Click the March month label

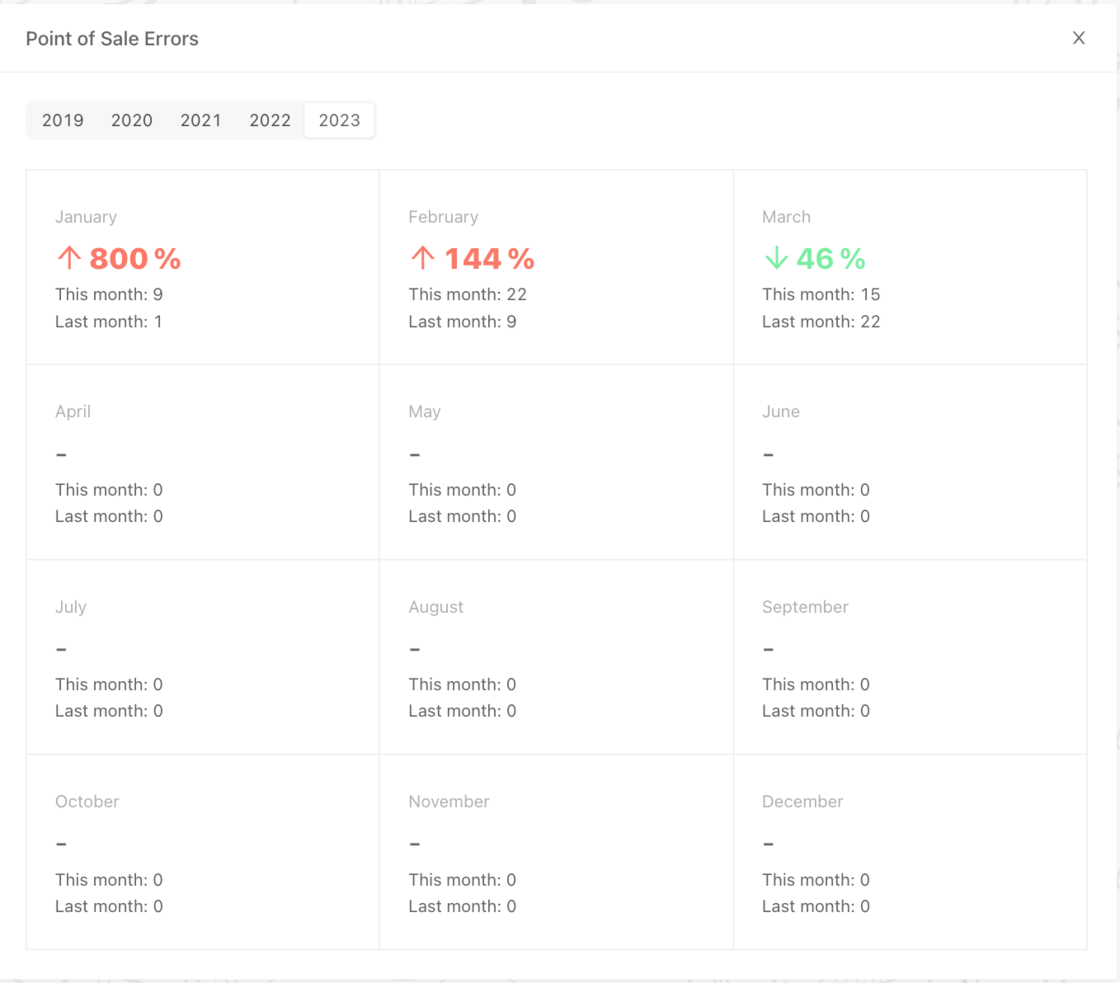coord(786,217)
